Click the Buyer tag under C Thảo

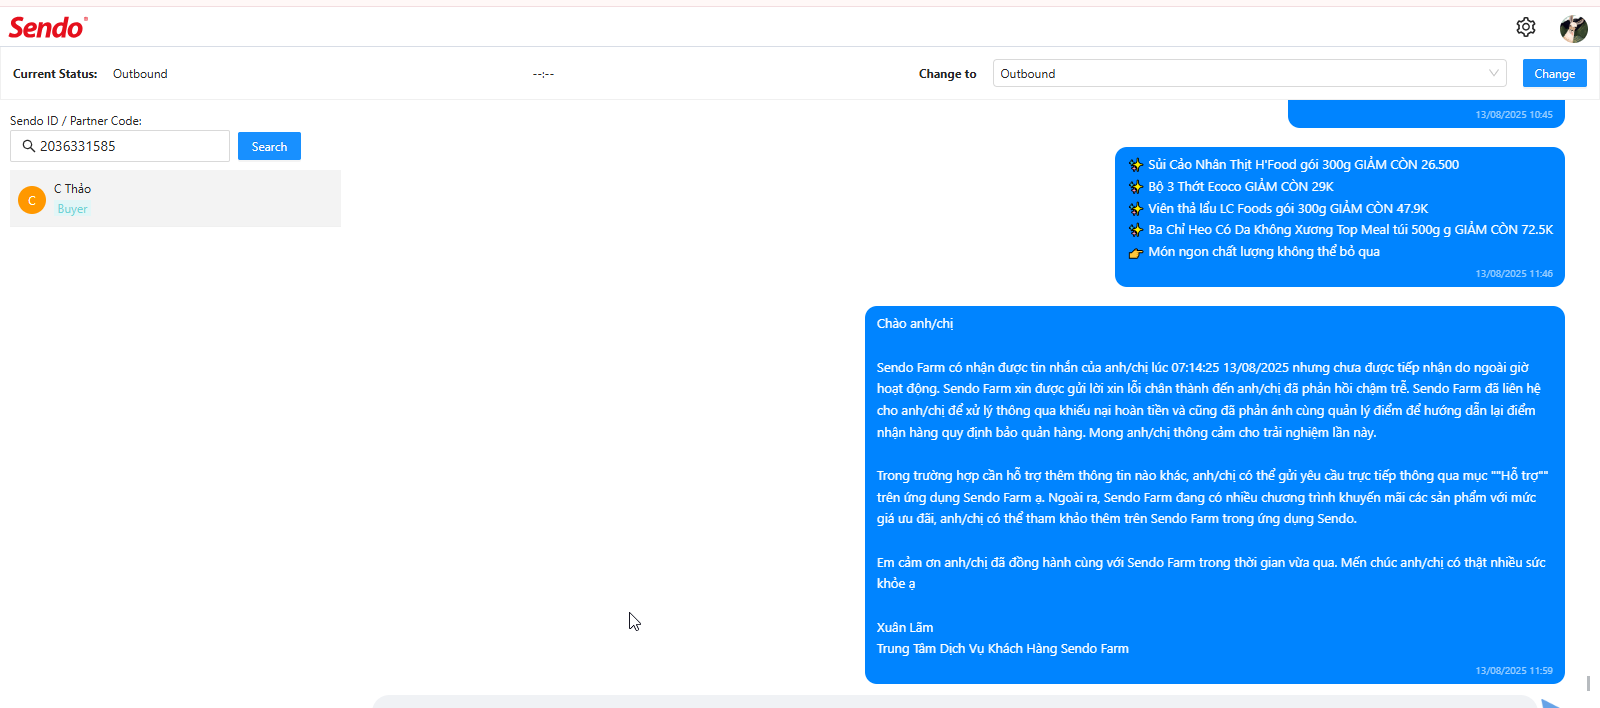pyautogui.click(x=72, y=209)
